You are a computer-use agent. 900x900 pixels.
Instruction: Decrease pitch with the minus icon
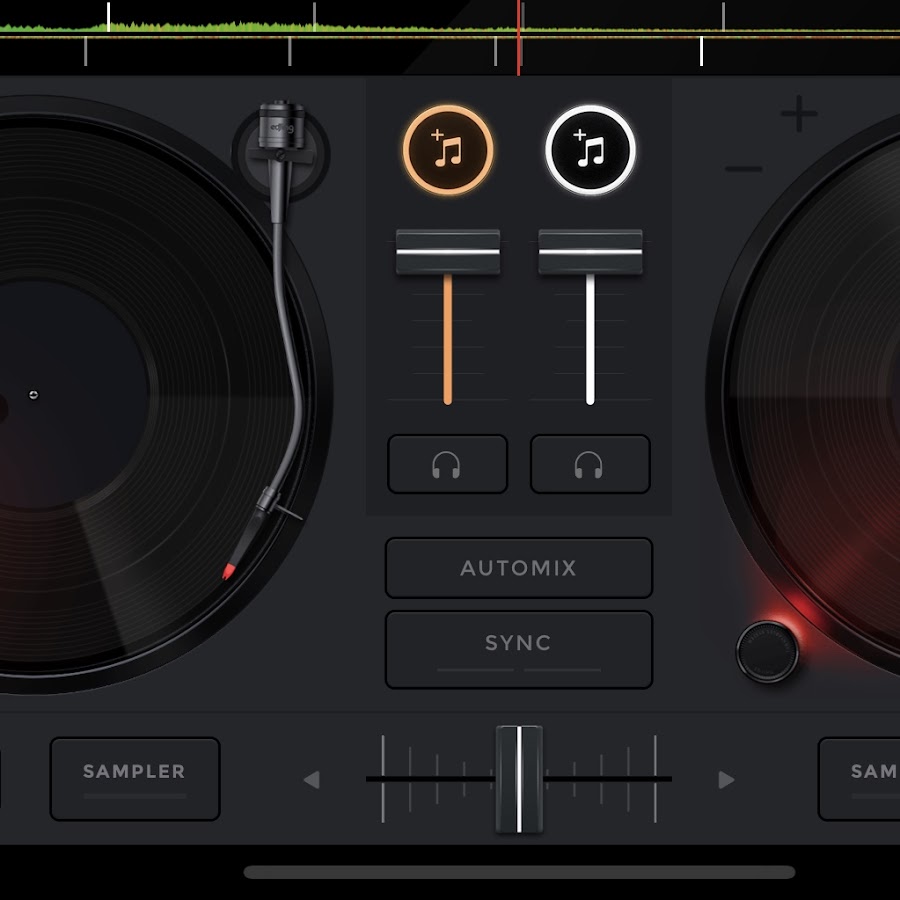click(x=744, y=169)
